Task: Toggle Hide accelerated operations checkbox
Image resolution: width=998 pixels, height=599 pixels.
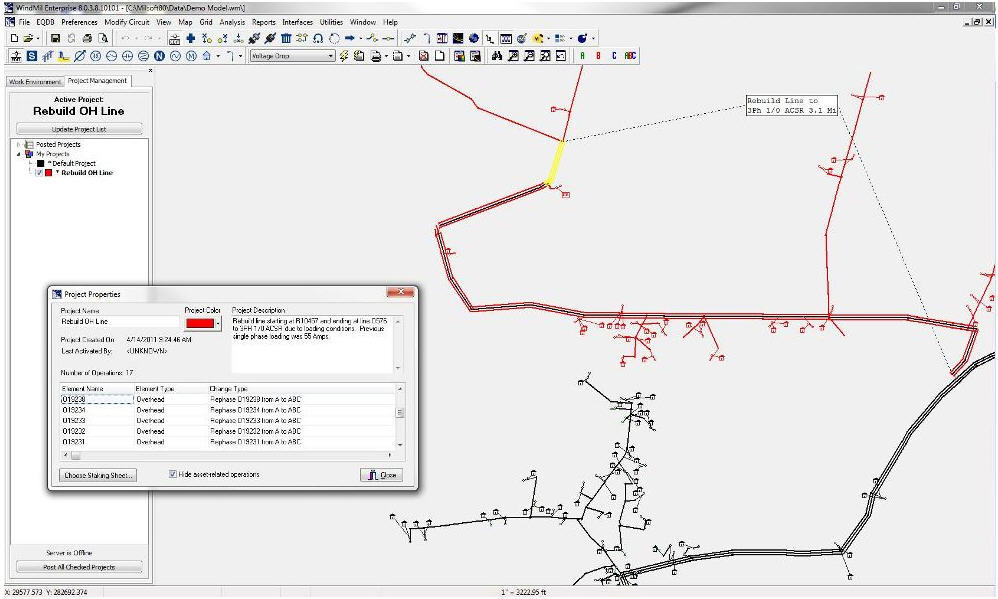Action: 172,474
